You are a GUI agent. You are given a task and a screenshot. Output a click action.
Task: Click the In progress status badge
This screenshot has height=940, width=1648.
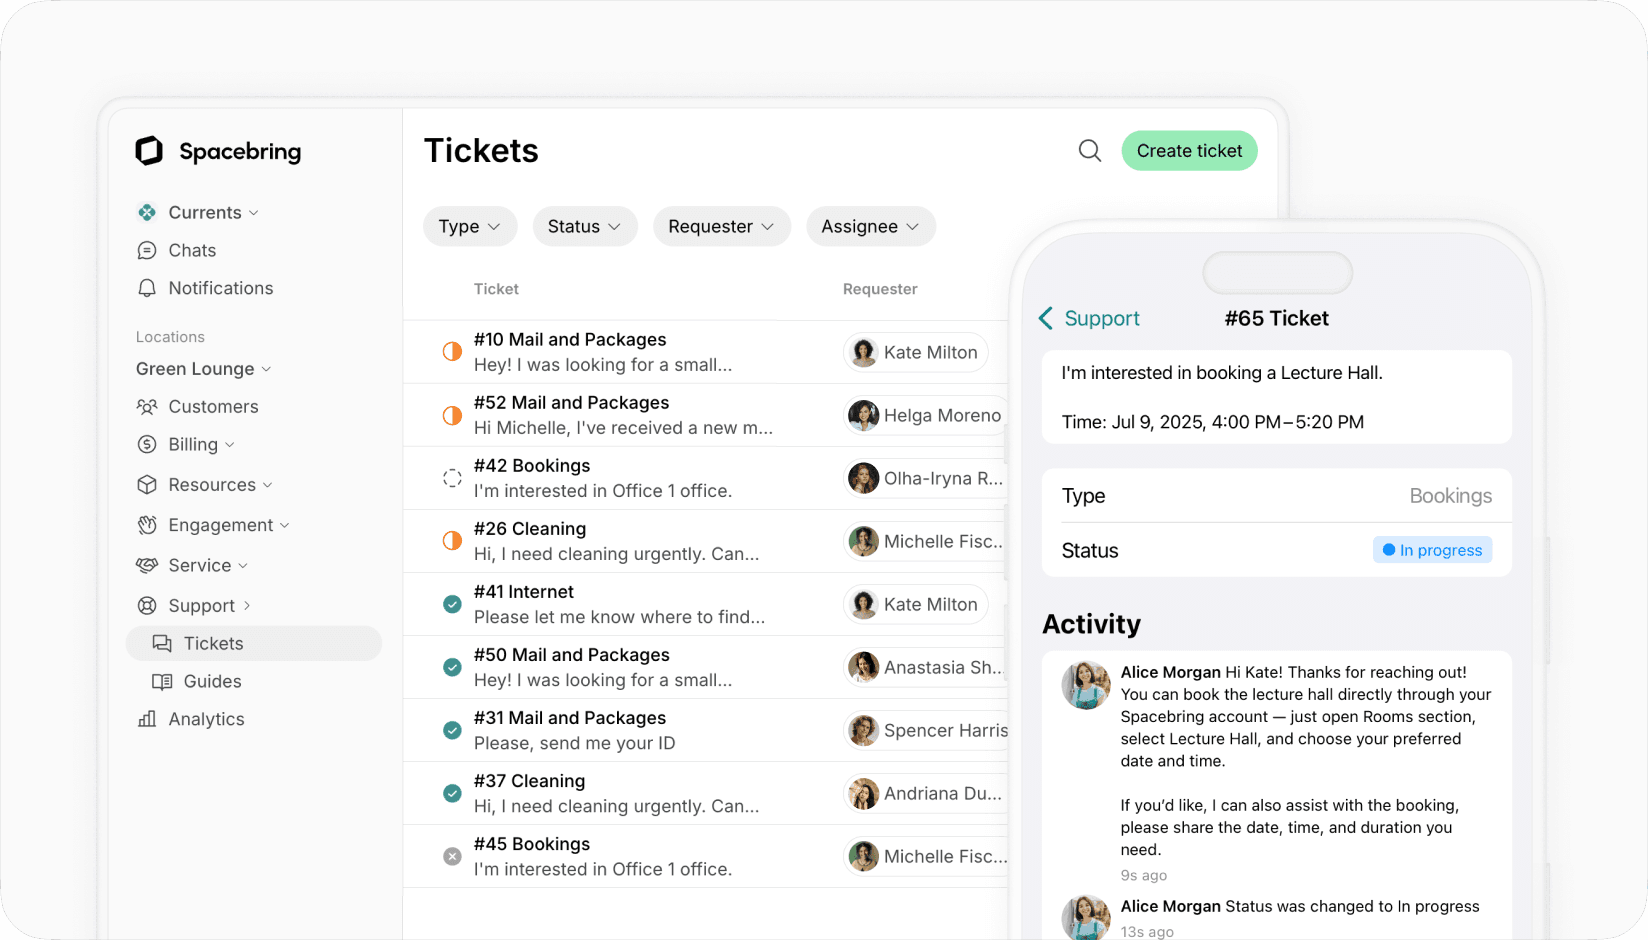click(x=1432, y=550)
